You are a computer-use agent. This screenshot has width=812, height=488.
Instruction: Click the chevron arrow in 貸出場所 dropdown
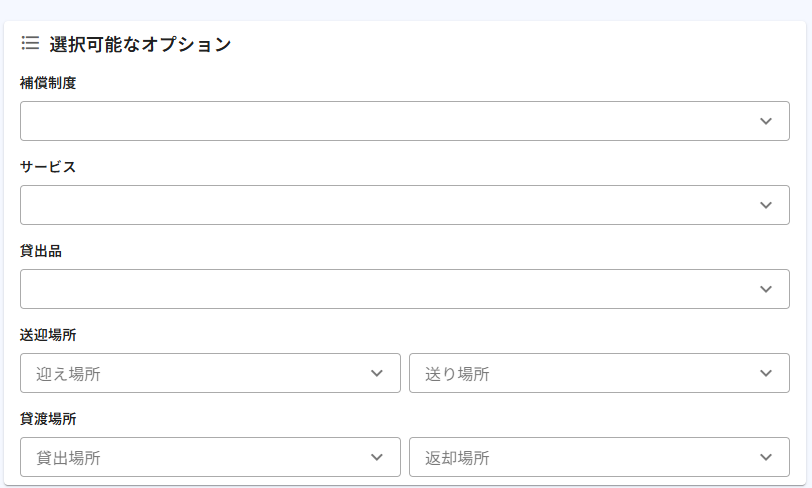[377, 457]
